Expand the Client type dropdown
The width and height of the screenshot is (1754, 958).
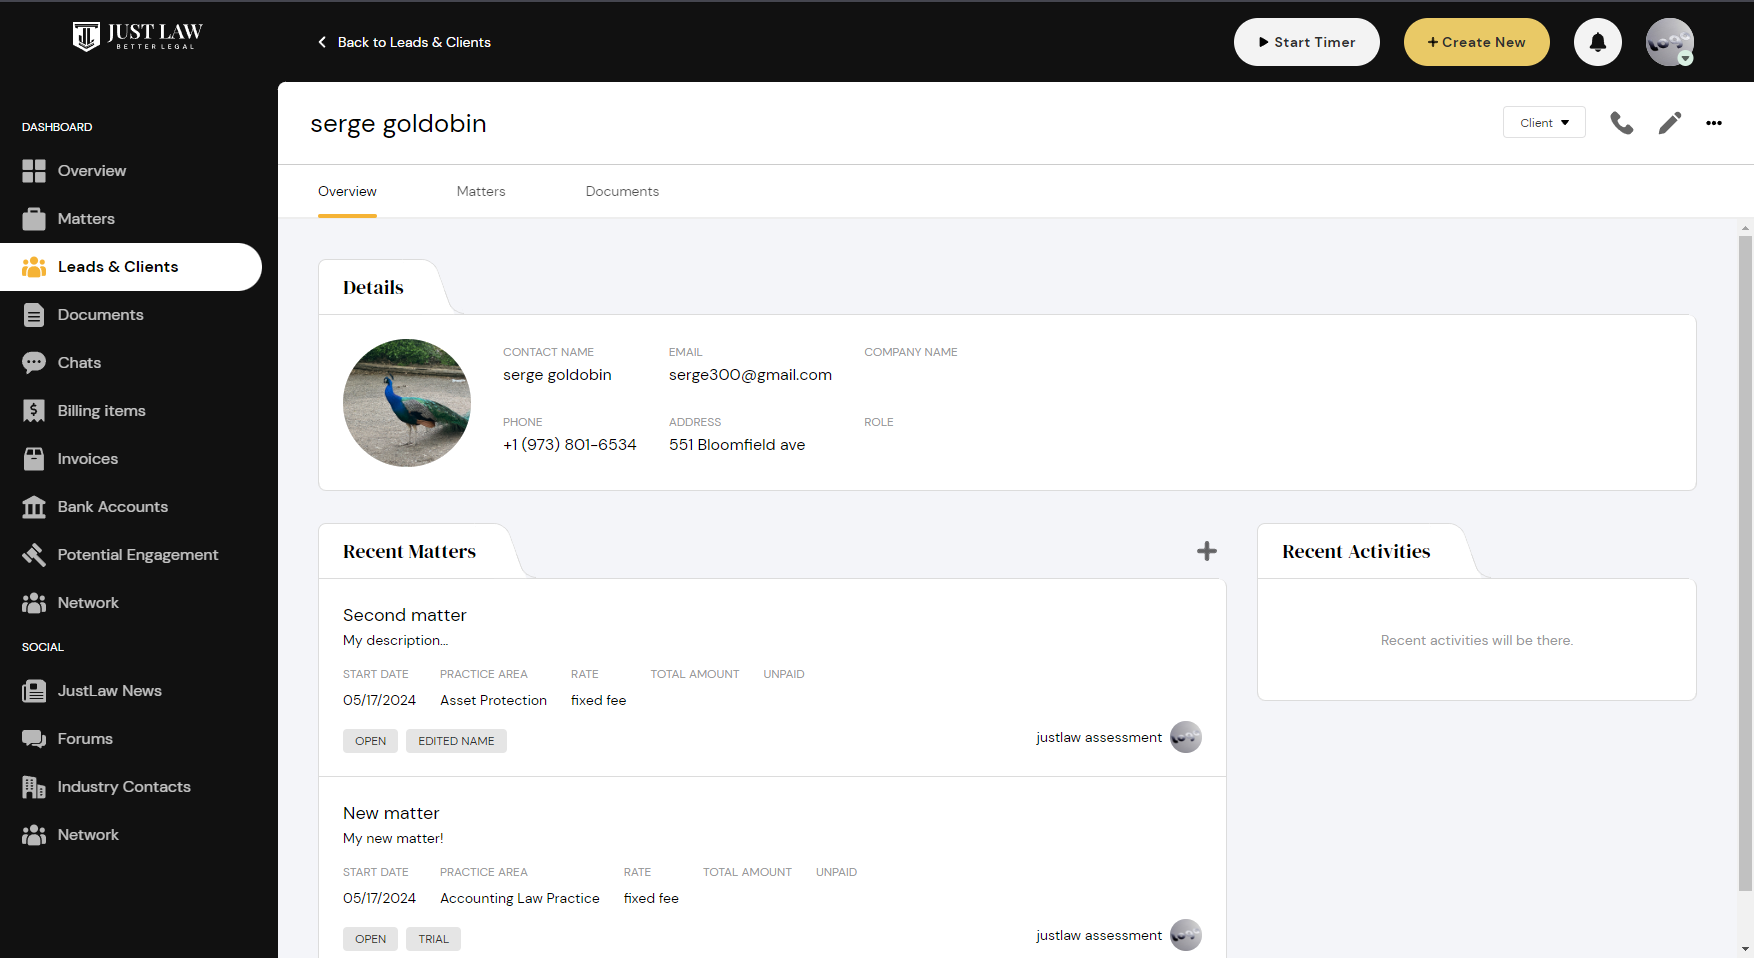1544,123
